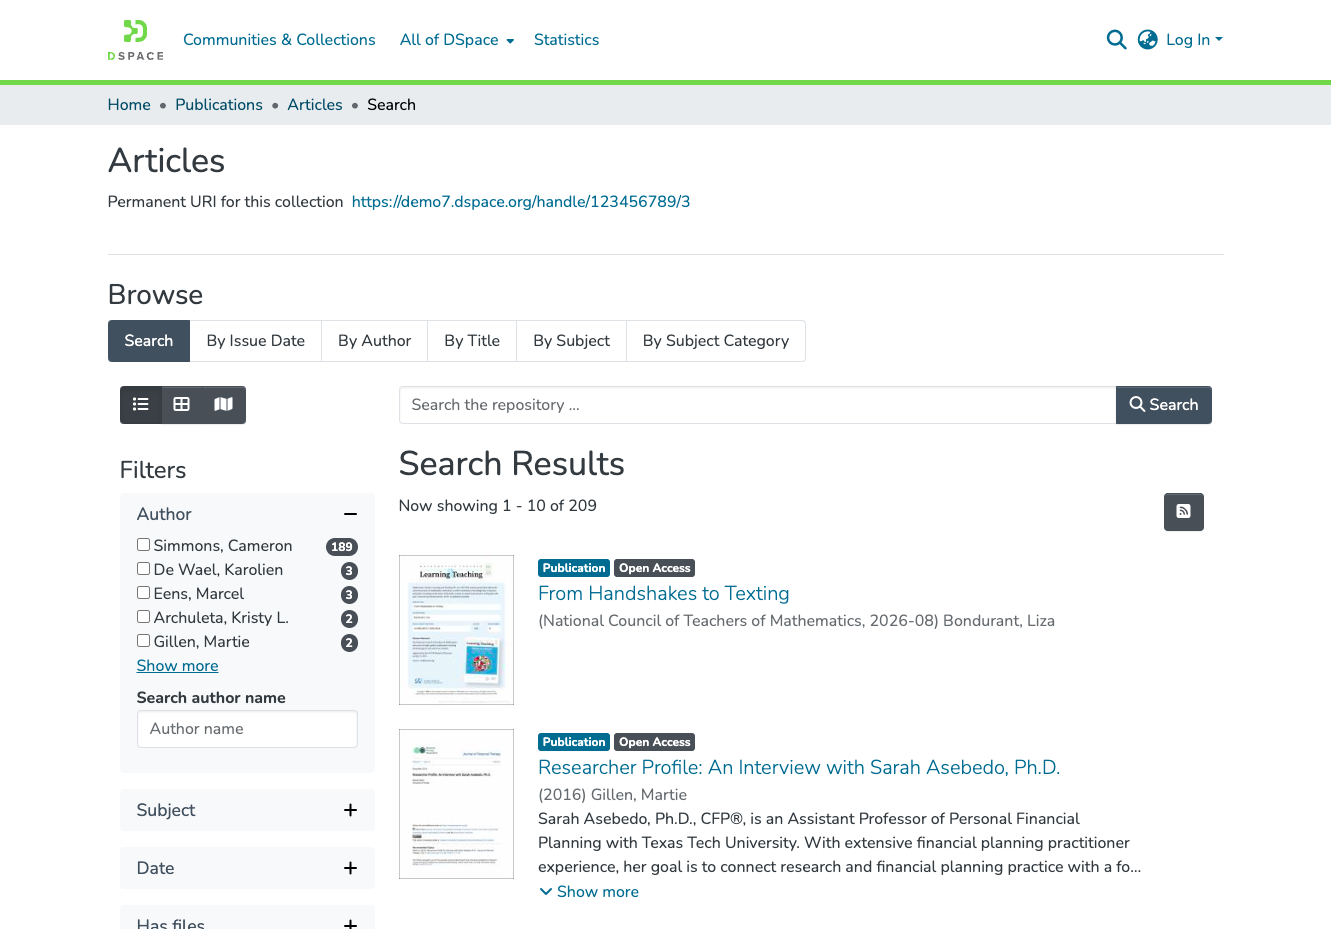The image size is (1331, 929).
Task: Select the Search browse tab
Action: coord(149,341)
